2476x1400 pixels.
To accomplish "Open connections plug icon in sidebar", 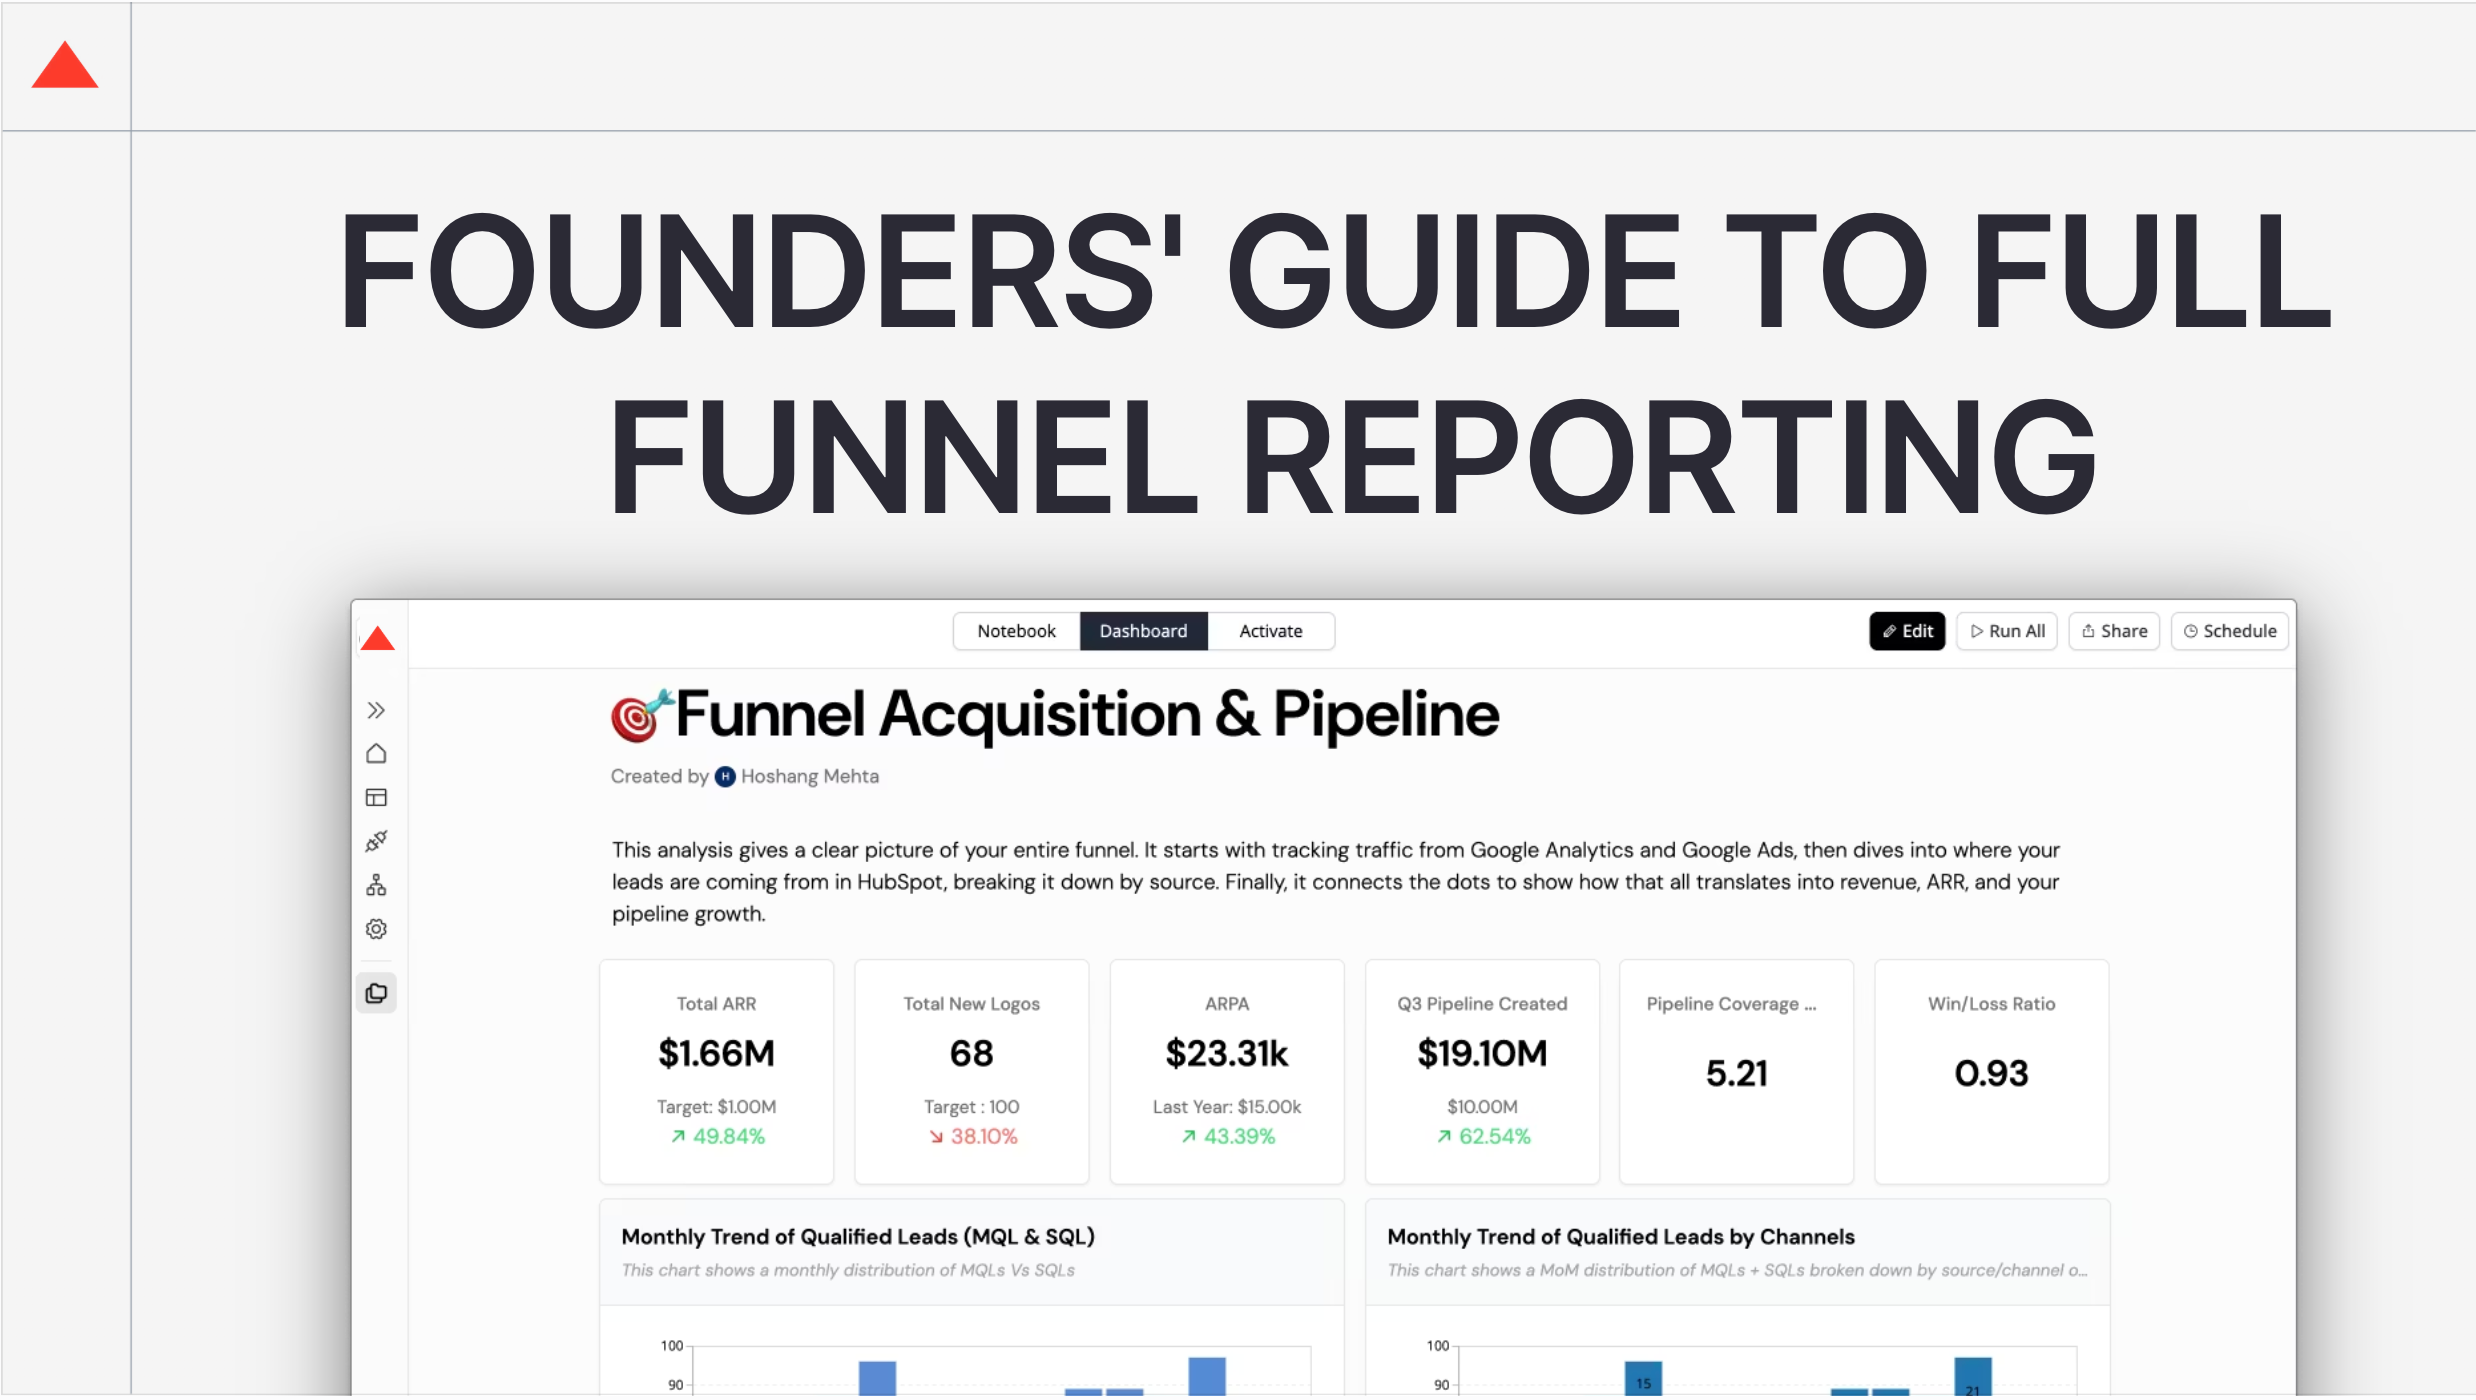I will point(376,842).
